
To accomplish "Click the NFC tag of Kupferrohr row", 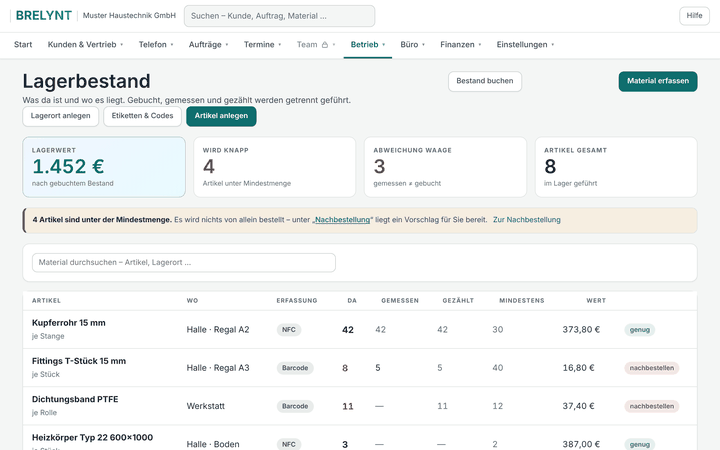I will (289, 330).
